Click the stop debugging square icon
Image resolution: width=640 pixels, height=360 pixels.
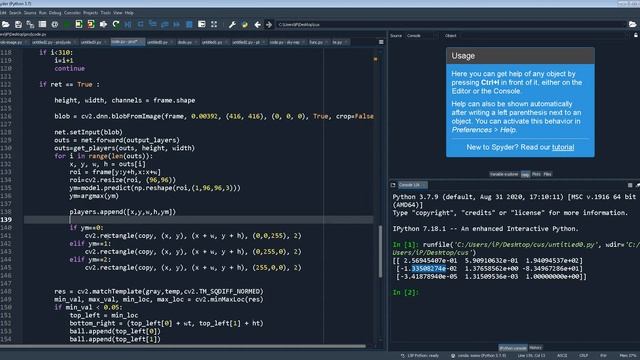click(x=189, y=24)
